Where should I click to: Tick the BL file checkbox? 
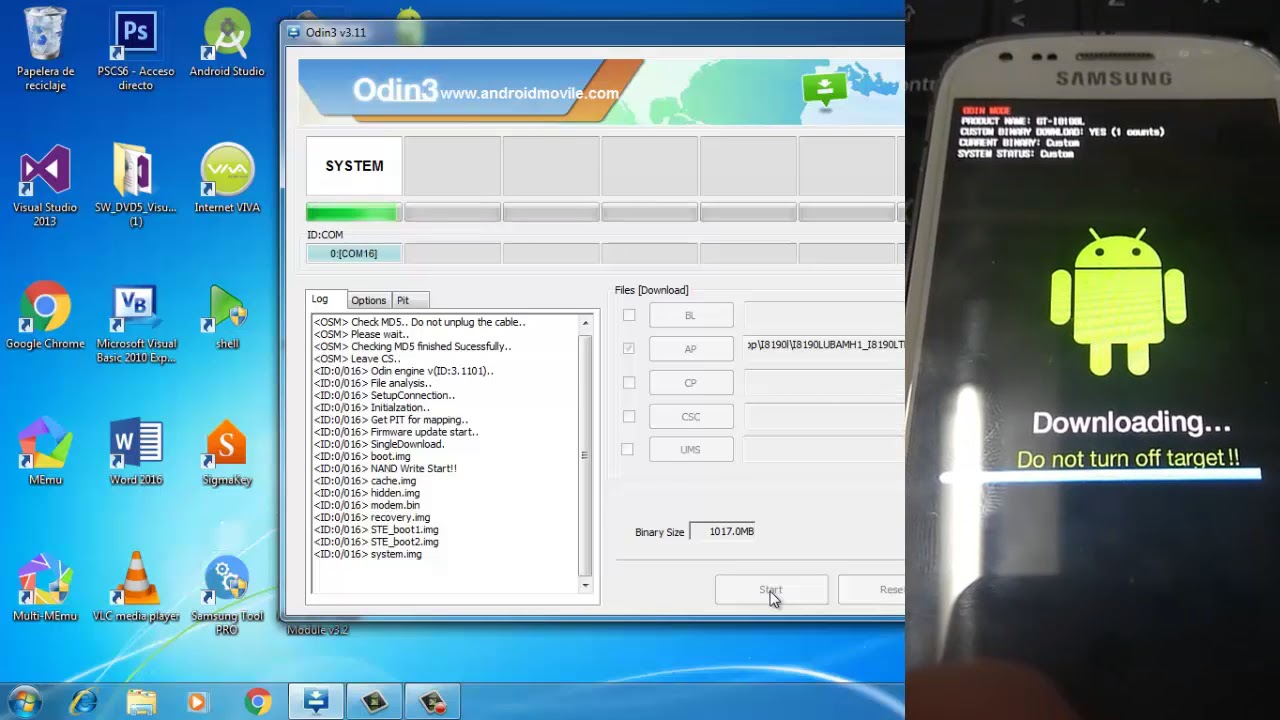click(629, 315)
